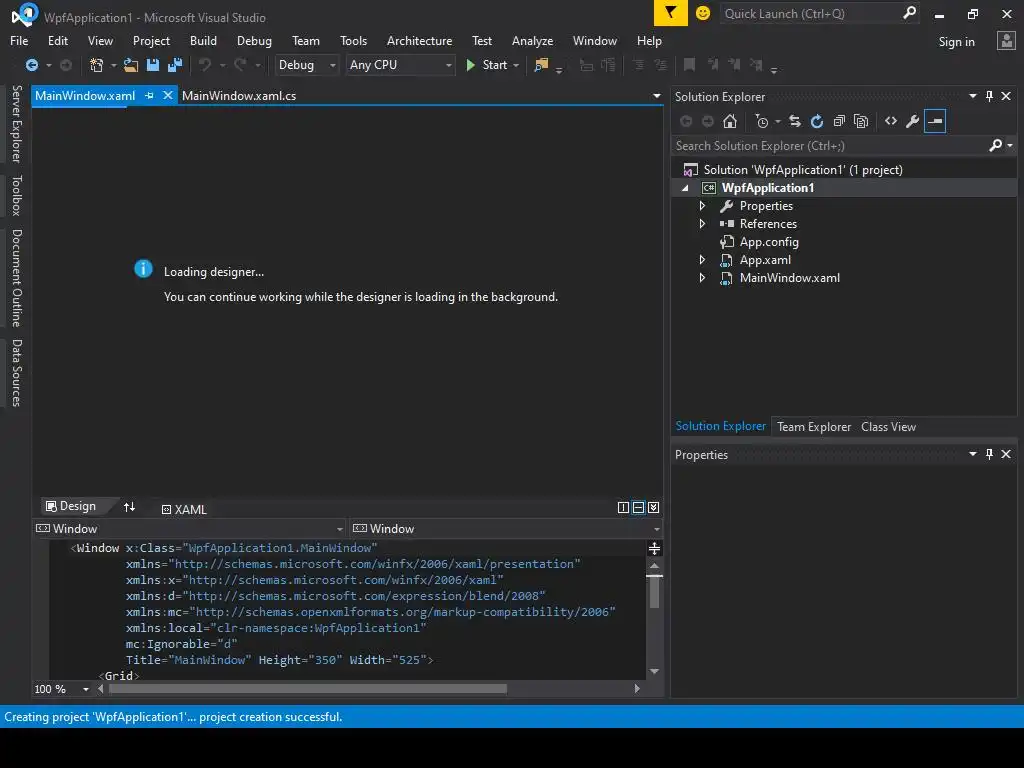Open the Debug configuration dropdown
The width and height of the screenshot is (1024, 768).
point(306,65)
